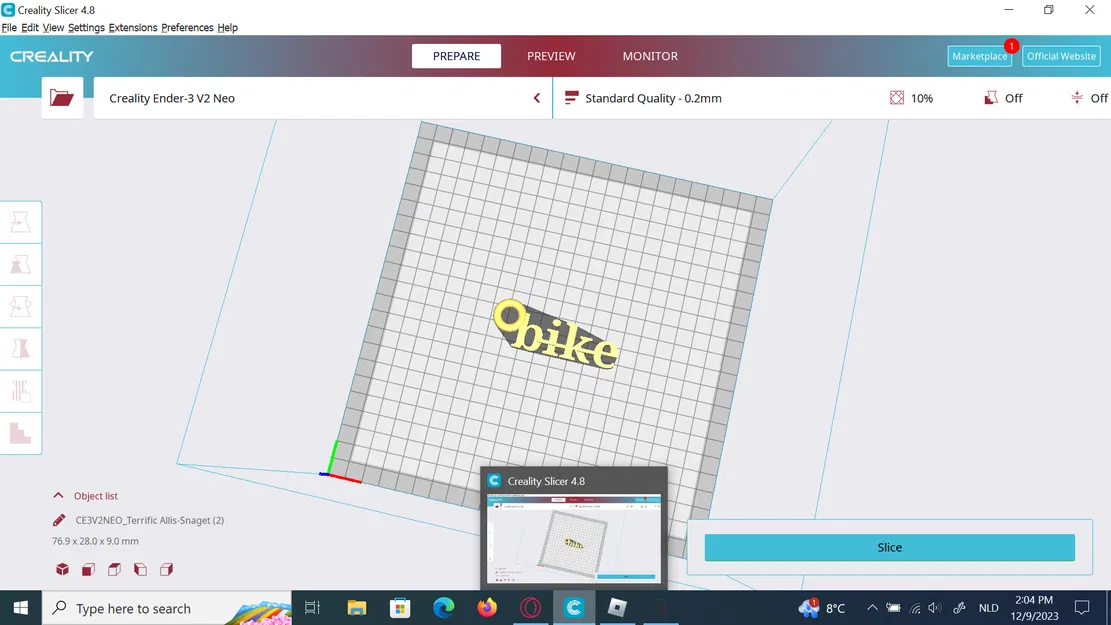
Task: Open weather widget showing 8°C
Action: pyautogui.click(x=822, y=608)
